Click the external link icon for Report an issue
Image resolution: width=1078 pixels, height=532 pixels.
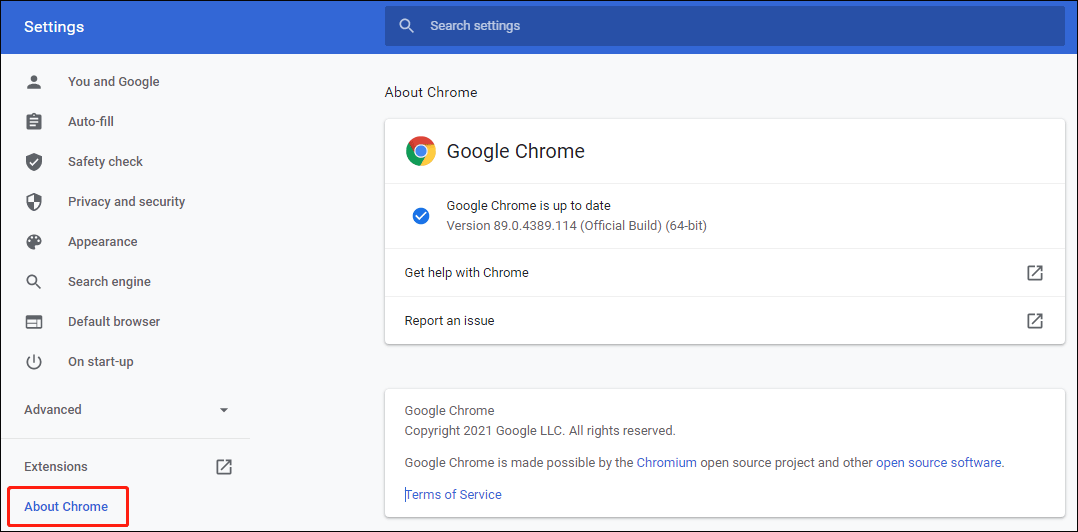pyautogui.click(x=1035, y=320)
